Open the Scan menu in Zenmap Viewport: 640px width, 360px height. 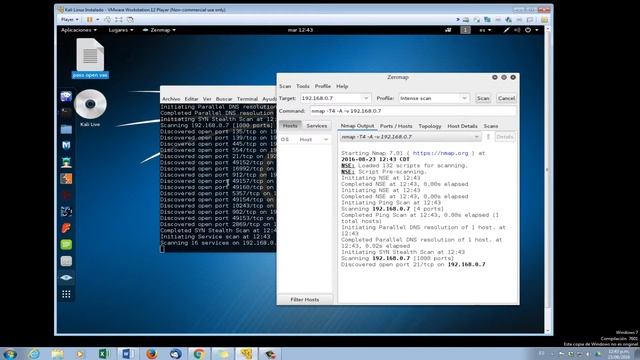point(285,87)
